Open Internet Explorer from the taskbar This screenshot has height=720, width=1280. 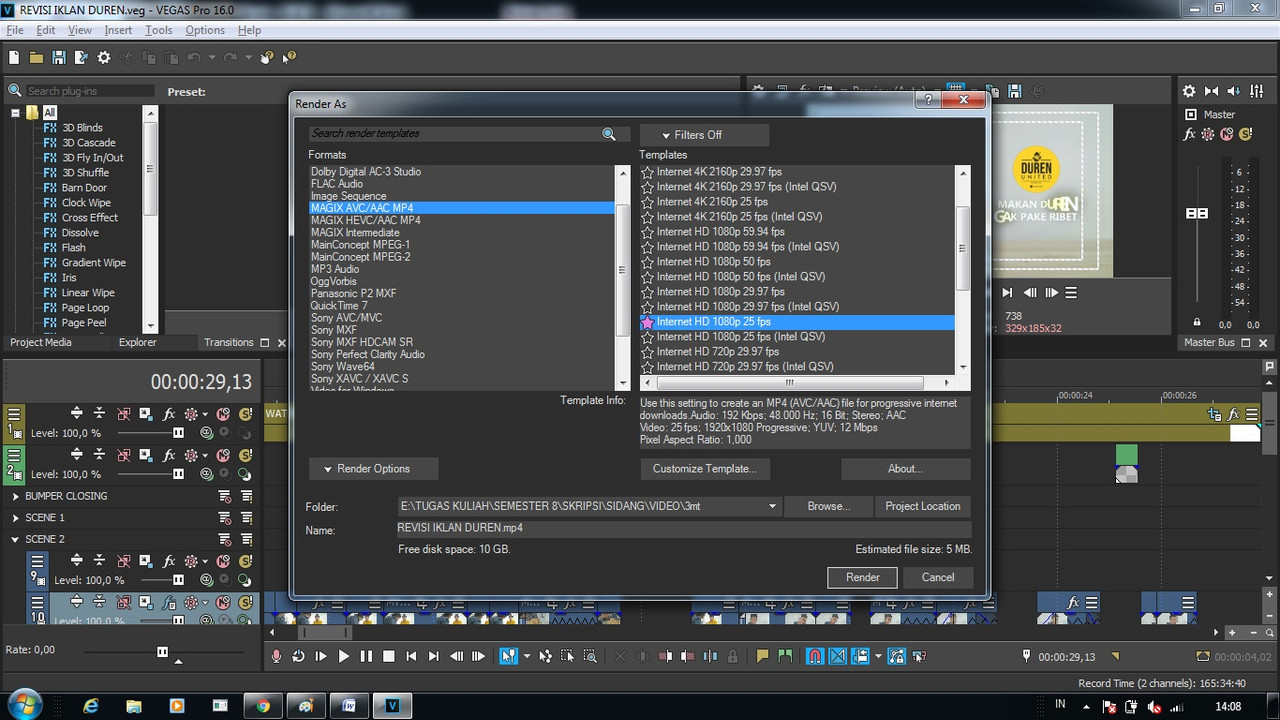(x=91, y=706)
